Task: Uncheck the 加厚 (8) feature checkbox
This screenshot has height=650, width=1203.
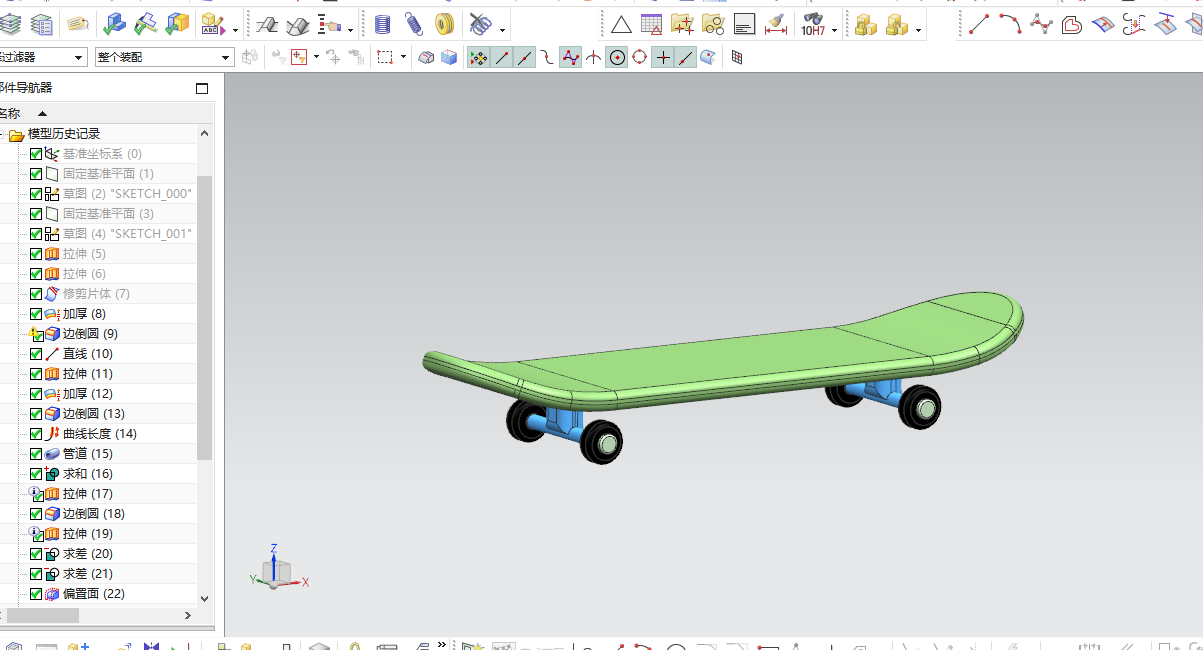Action: tap(36, 314)
